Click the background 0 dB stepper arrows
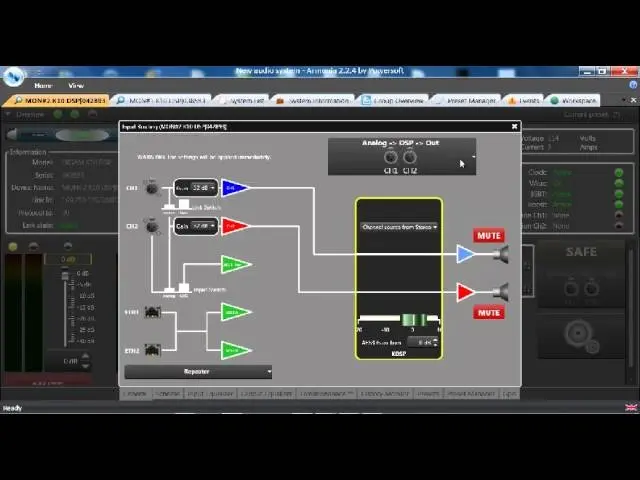This screenshot has width=640, height=480. (x=85, y=361)
